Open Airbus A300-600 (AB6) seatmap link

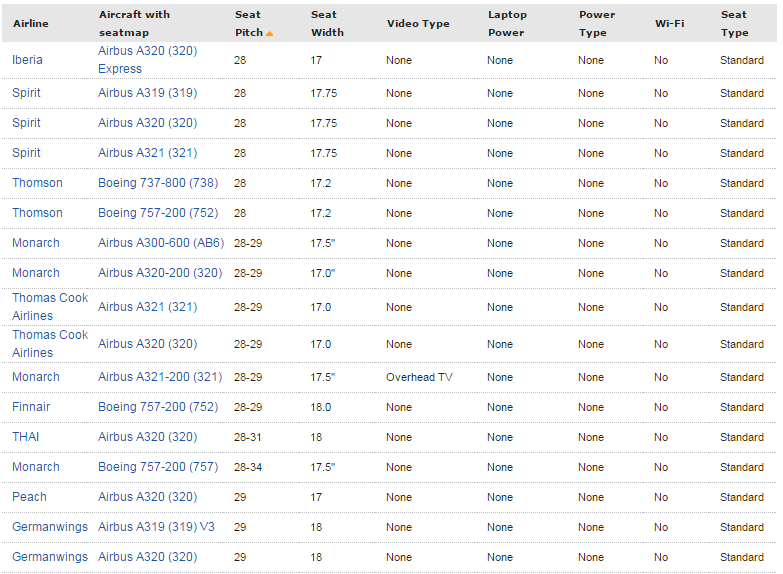click(161, 243)
